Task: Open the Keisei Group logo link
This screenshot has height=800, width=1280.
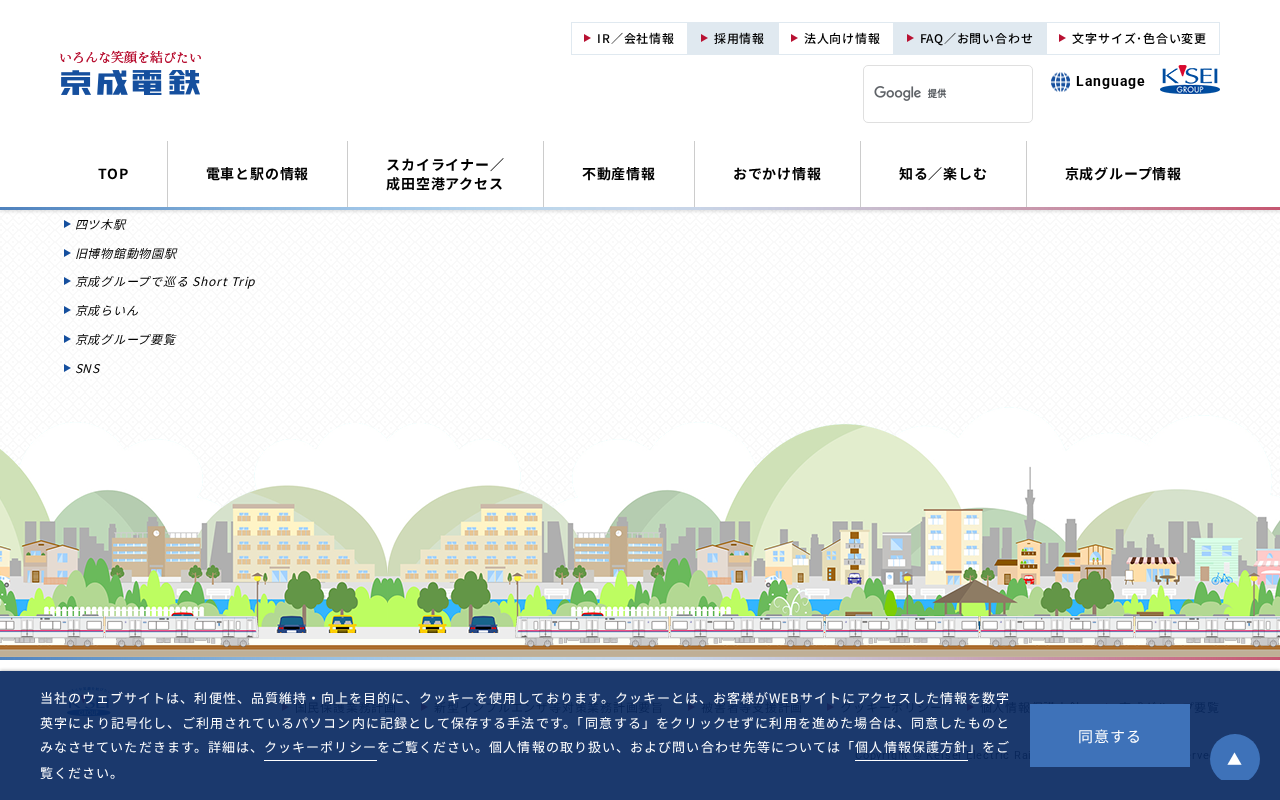Action: click(x=1190, y=80)
